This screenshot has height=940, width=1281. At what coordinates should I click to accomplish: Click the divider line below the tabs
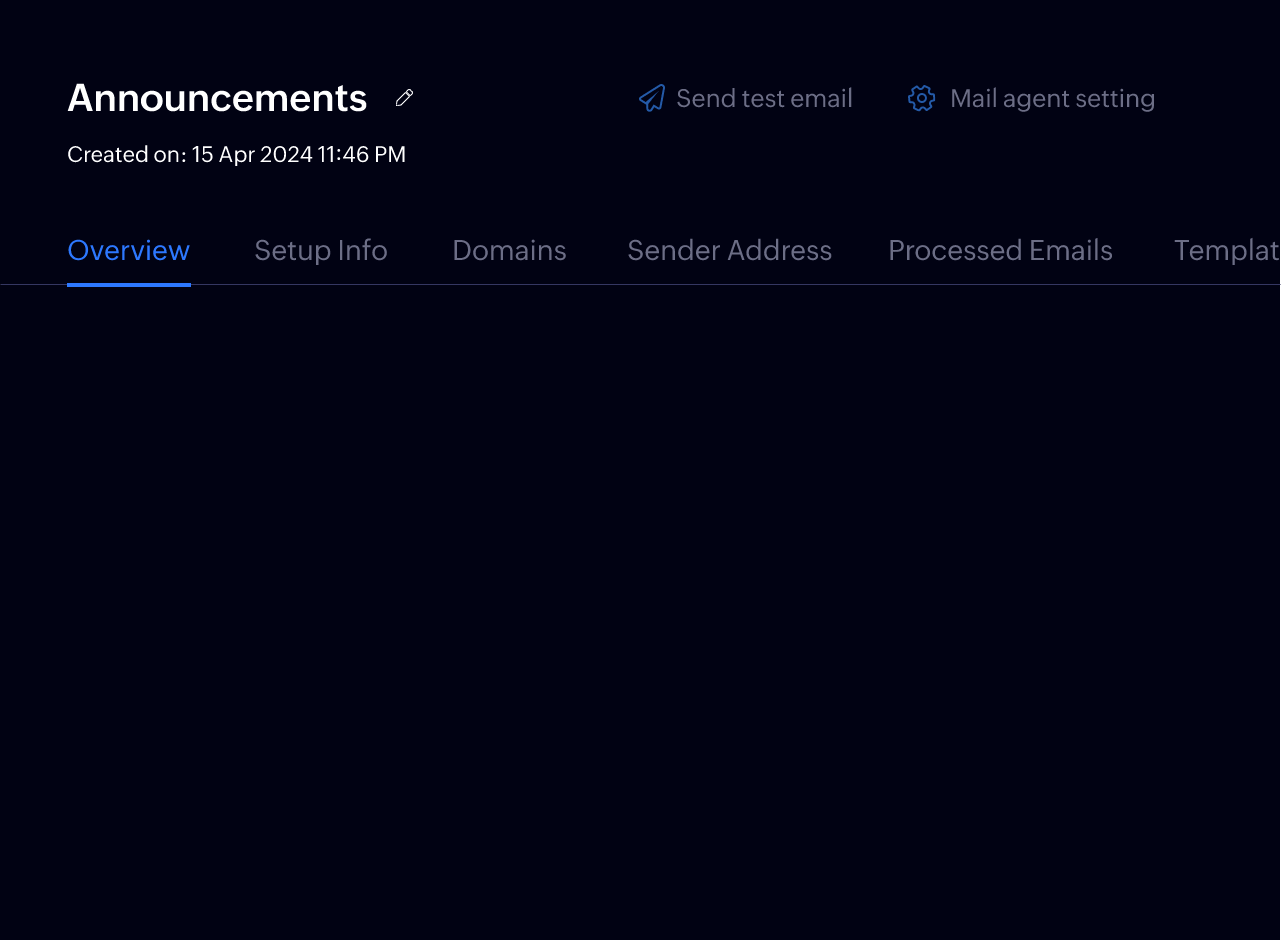click(700, 285)
